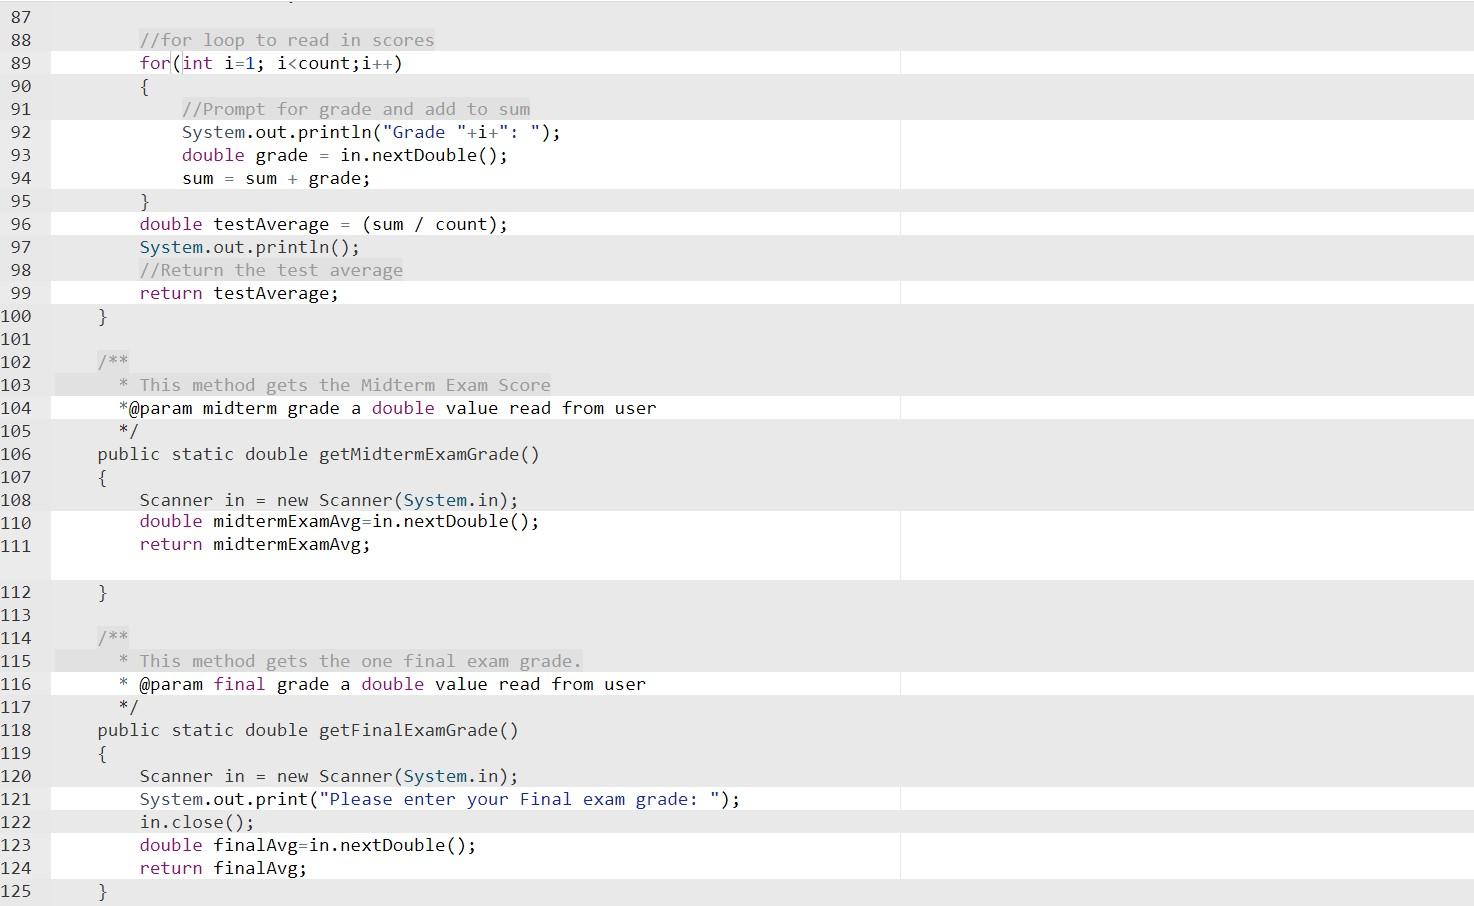Click the "Please enter your Final exam grade" print line
Image resolution: width=1474 pixels, height=906 pixels.
point(440,799)
